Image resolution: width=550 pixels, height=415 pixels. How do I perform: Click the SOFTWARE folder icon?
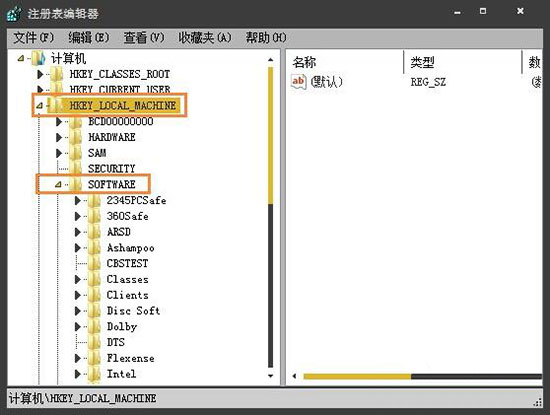click(75, 184)
